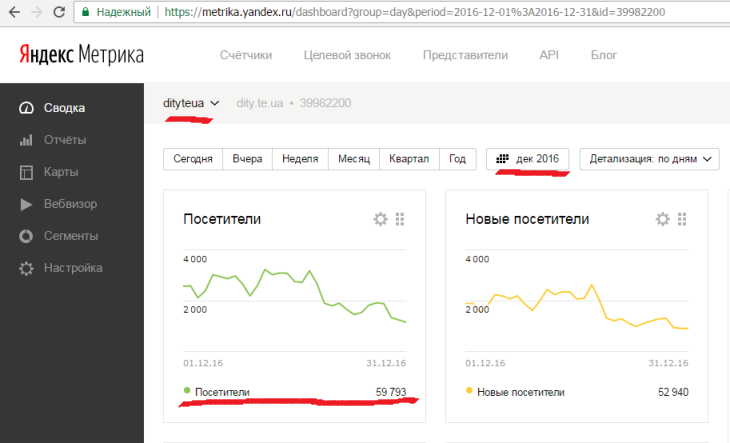
Task: Click the green Посетители legend dot
Action: [x=187, y=391]
